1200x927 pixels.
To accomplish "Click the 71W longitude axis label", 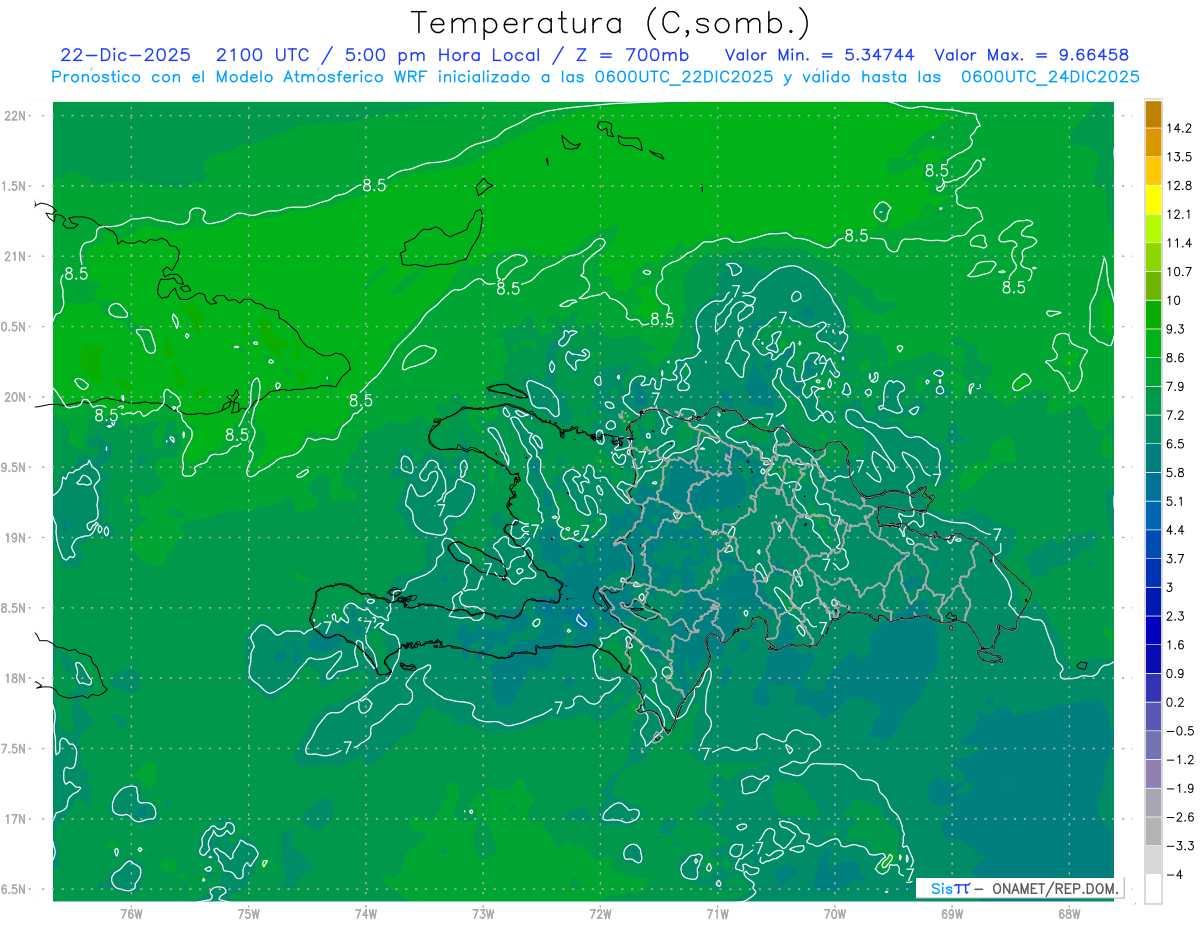I will pyautogui.click(x=717, y=913).
